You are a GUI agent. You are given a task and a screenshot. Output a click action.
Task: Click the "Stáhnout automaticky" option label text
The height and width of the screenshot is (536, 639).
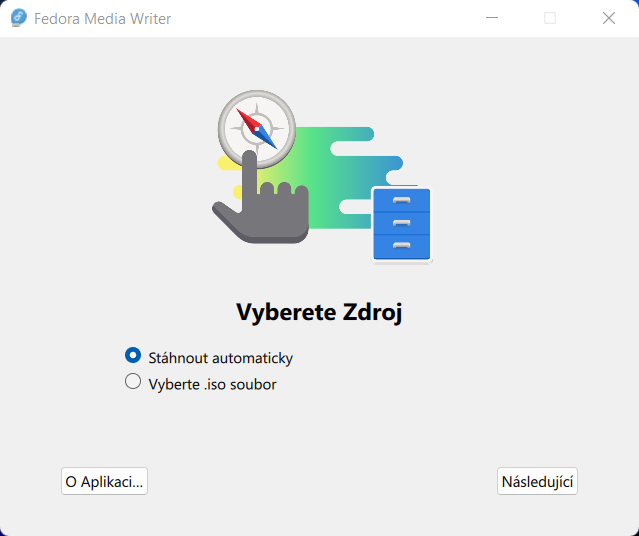220,357
